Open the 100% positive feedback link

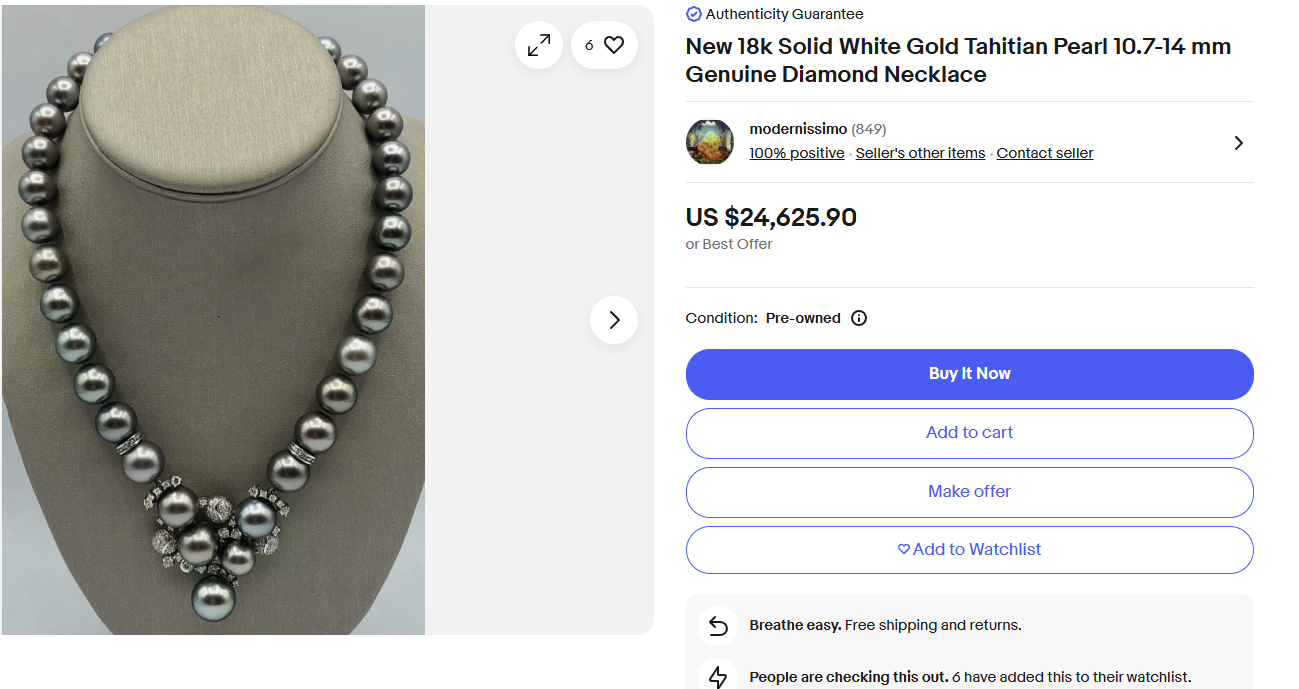coord(797,153)
